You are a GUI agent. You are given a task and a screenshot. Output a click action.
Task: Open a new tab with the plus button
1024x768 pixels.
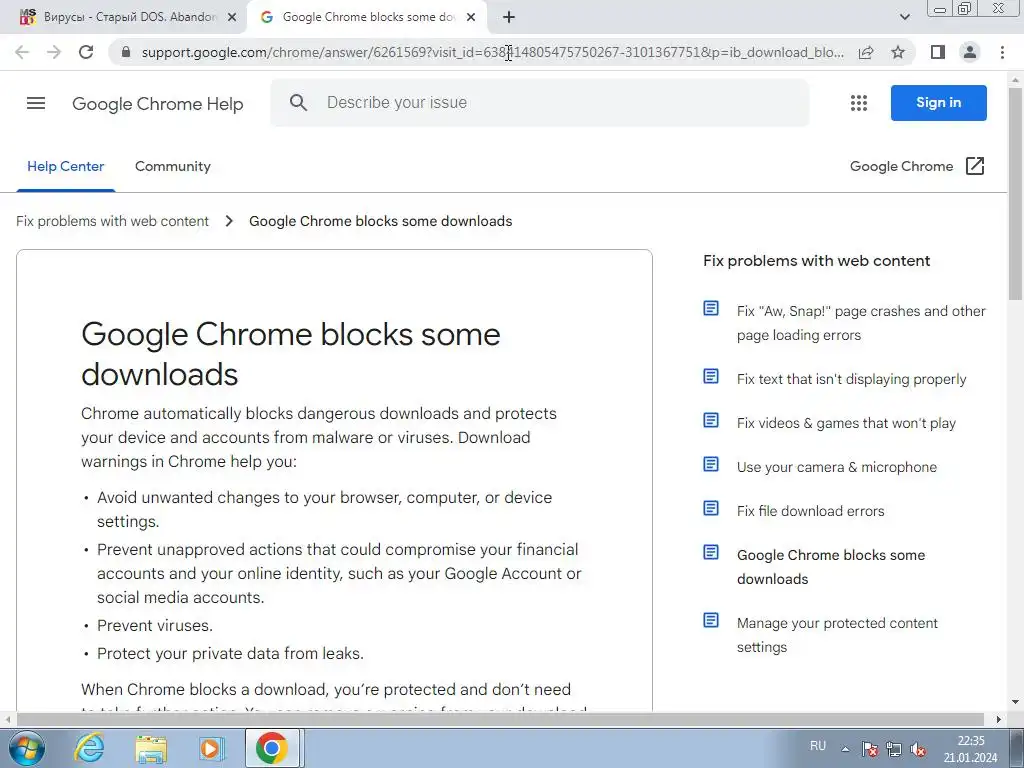(x=509, y=18)
